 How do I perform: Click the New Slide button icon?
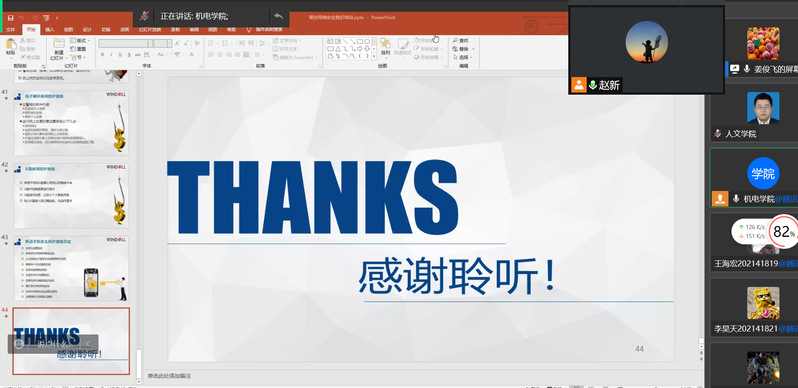[x=59, y=43]
